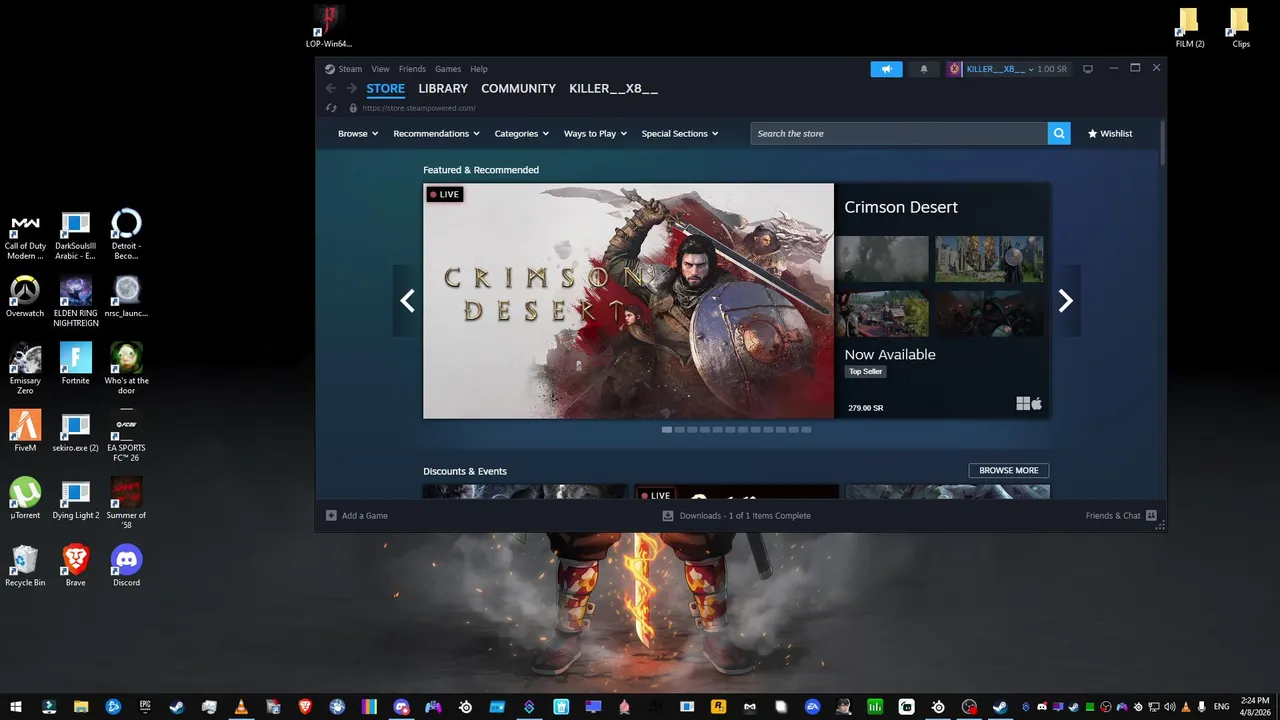Show previous featured game with left arrow

click(407, 301)
